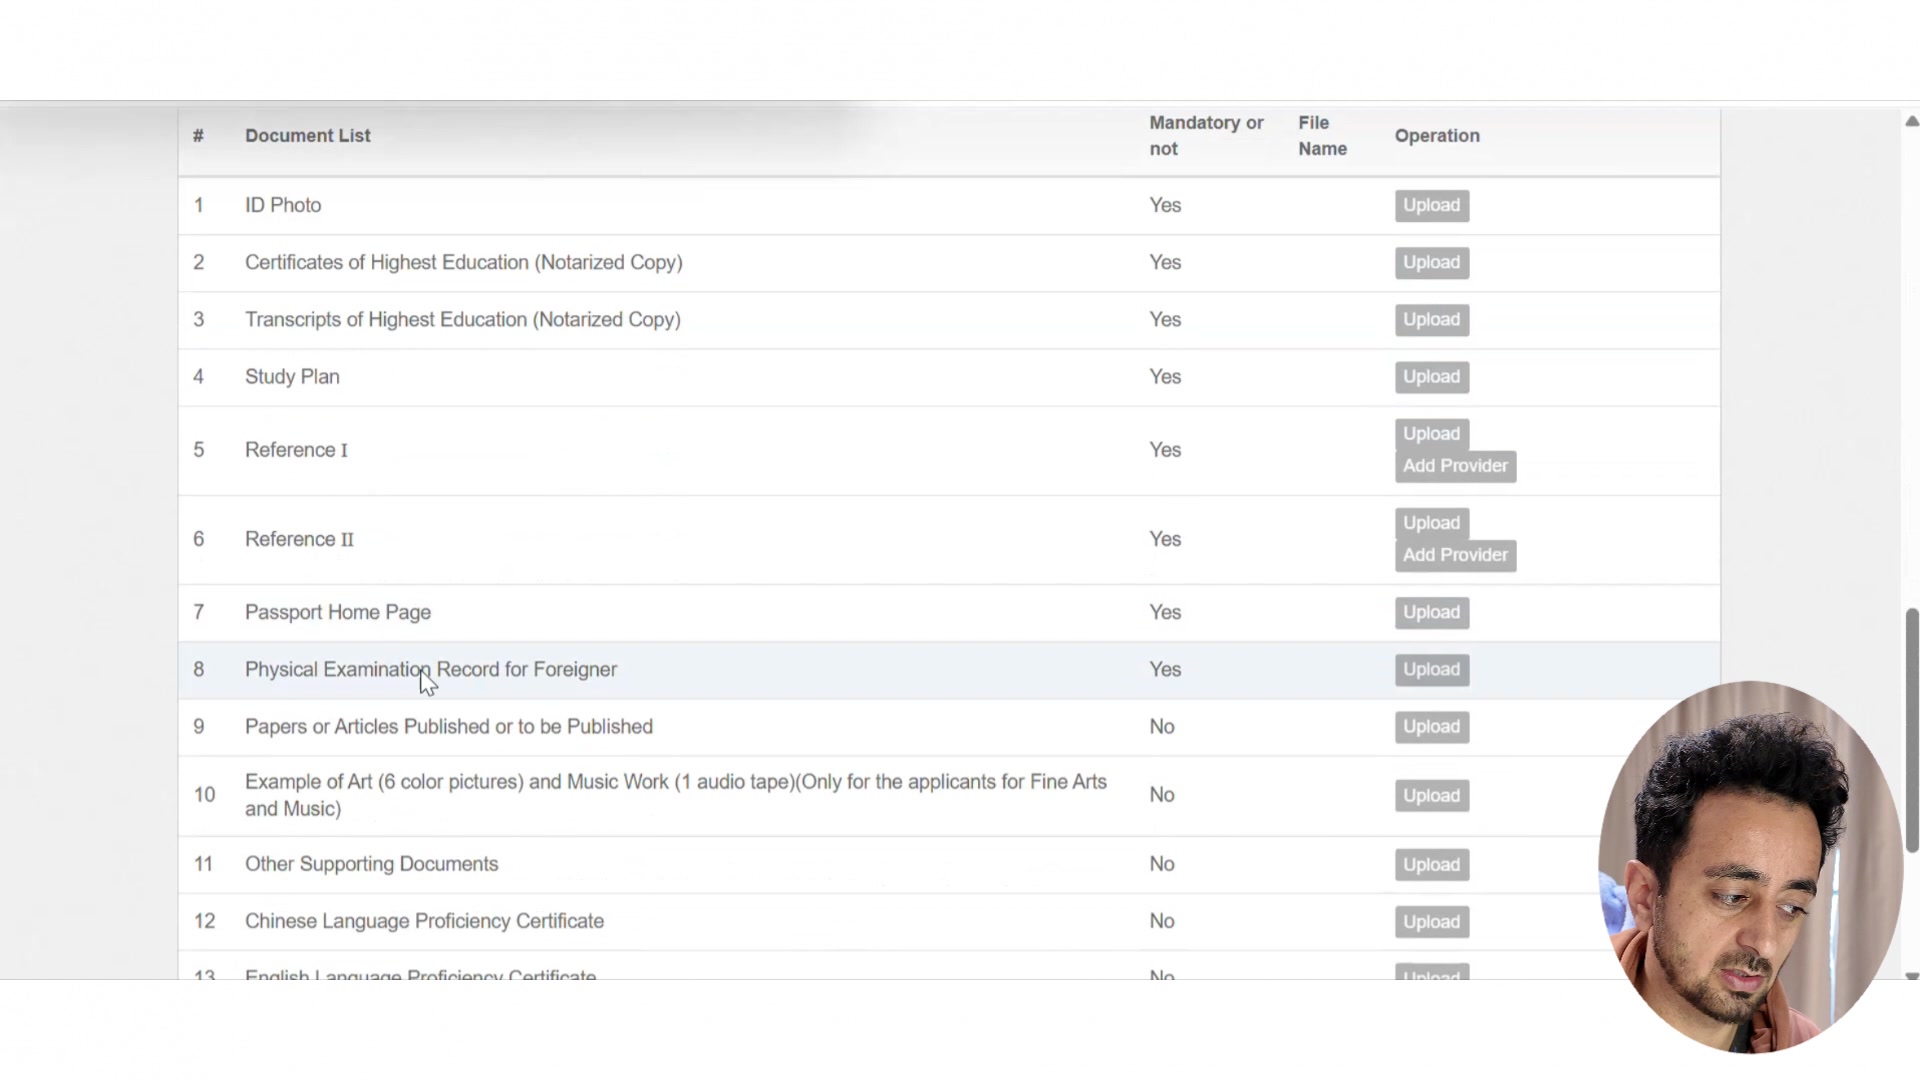Select 'Physical Examination Record for Foreigner' text
This screenshot has width=1920, height=1080.
[x=431, y=669]
